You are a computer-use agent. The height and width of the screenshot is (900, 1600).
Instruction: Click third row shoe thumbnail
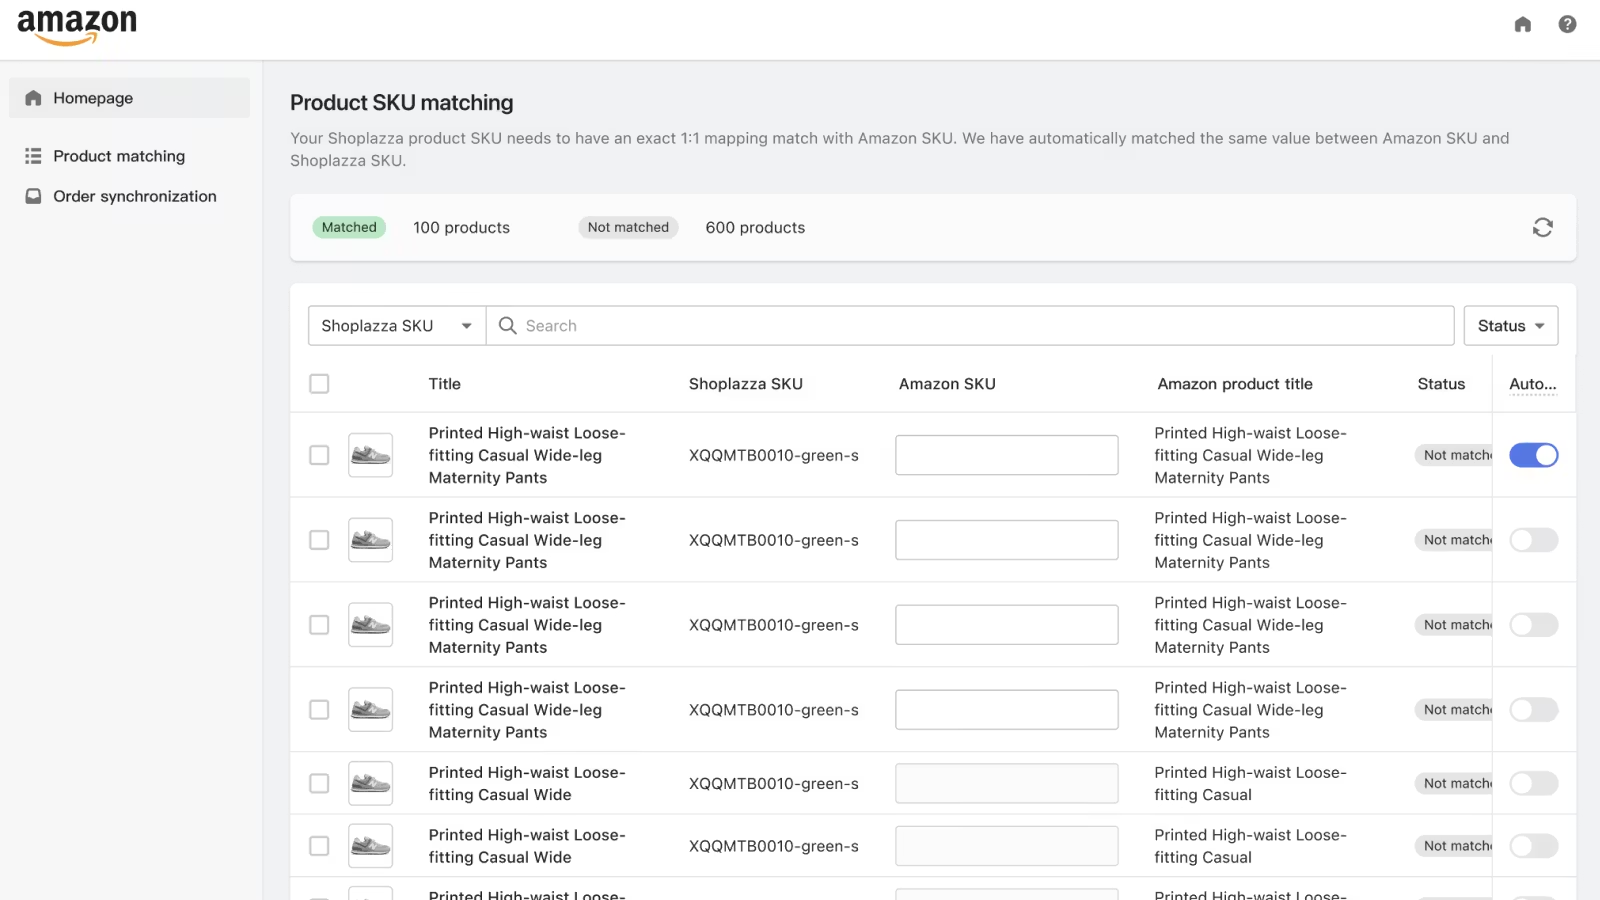pyautogui.click(x=370, y=625)
